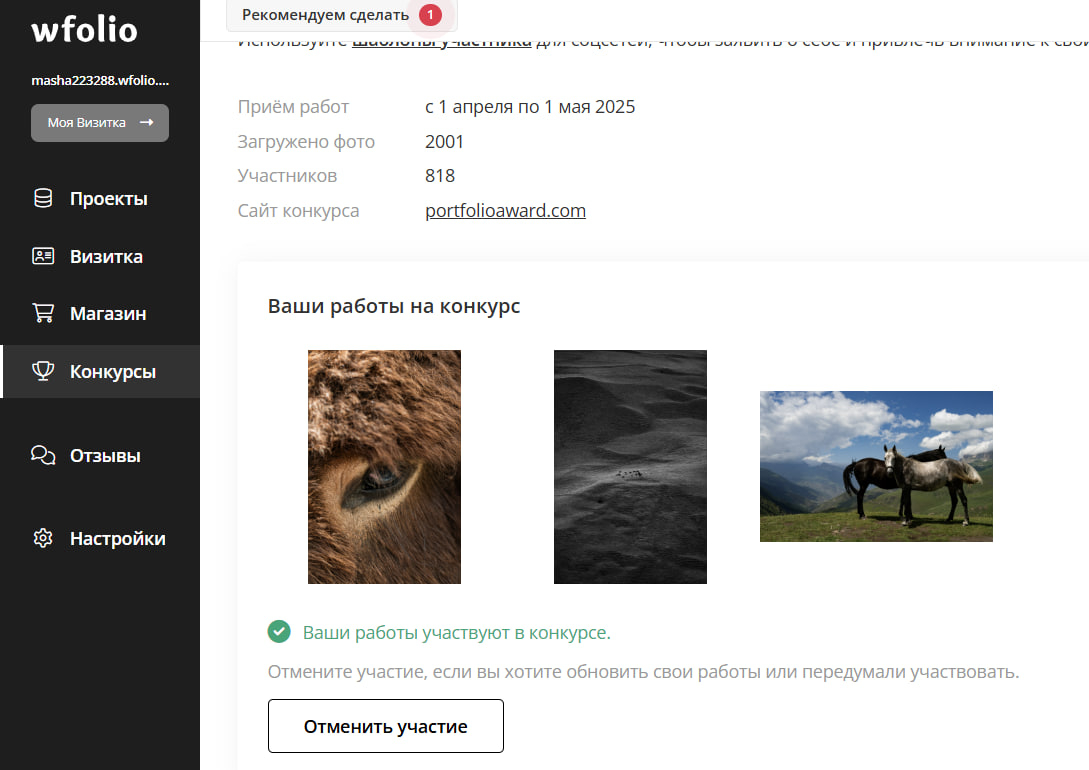Open the Настройки menu item

point(100,538)
